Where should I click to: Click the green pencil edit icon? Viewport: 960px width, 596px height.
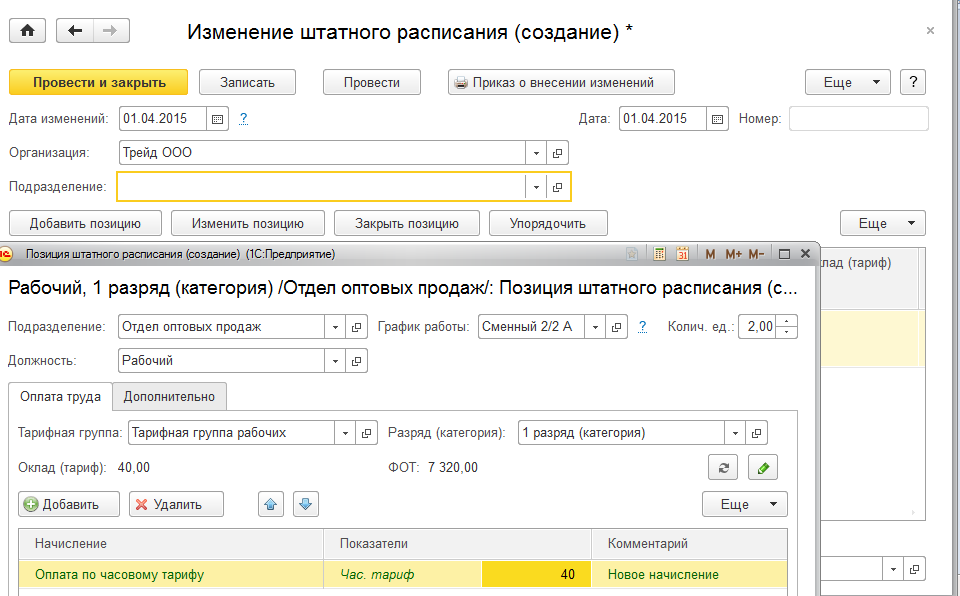coord(762,467)
